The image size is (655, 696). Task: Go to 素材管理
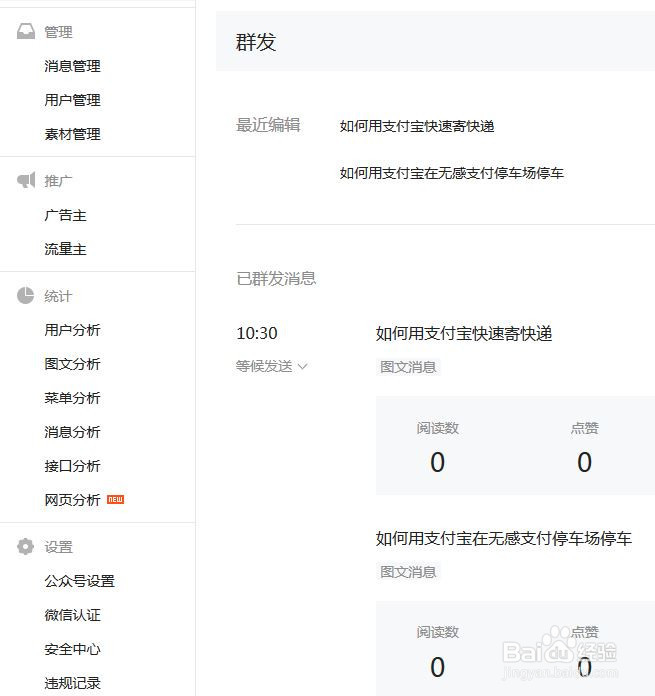(72, 134)
